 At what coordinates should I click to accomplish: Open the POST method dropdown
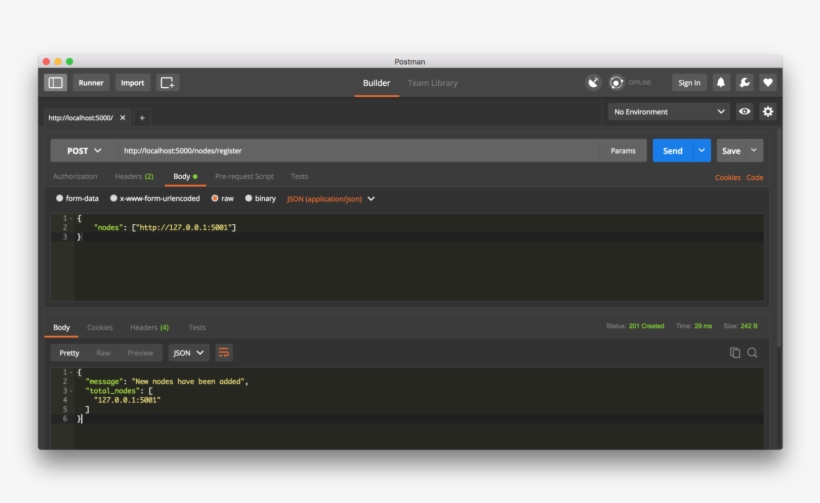coord(84,151)
